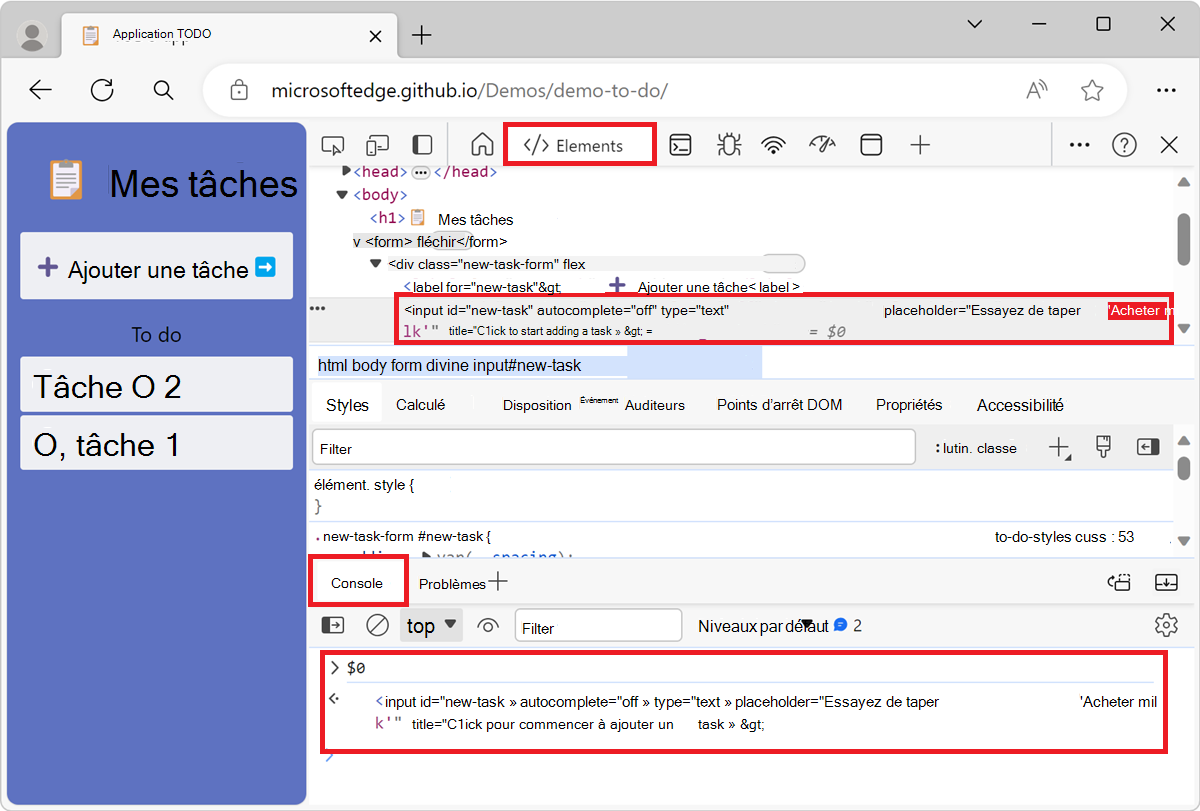
Task: Submit new task with the arrow button
Action: point(265,267)
